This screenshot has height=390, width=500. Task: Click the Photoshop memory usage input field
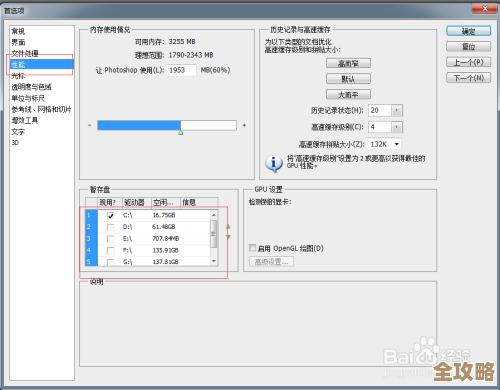pos(181,70)
